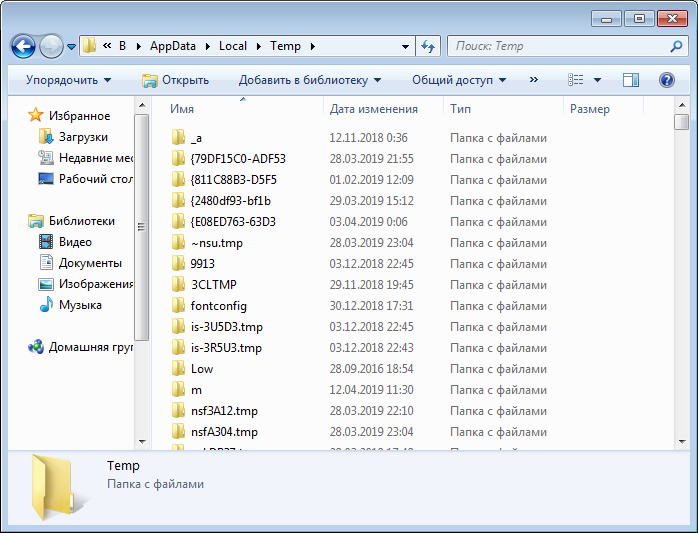Open the AppData breadcrumb segment
698x533 pixels.
coord(173,46)
